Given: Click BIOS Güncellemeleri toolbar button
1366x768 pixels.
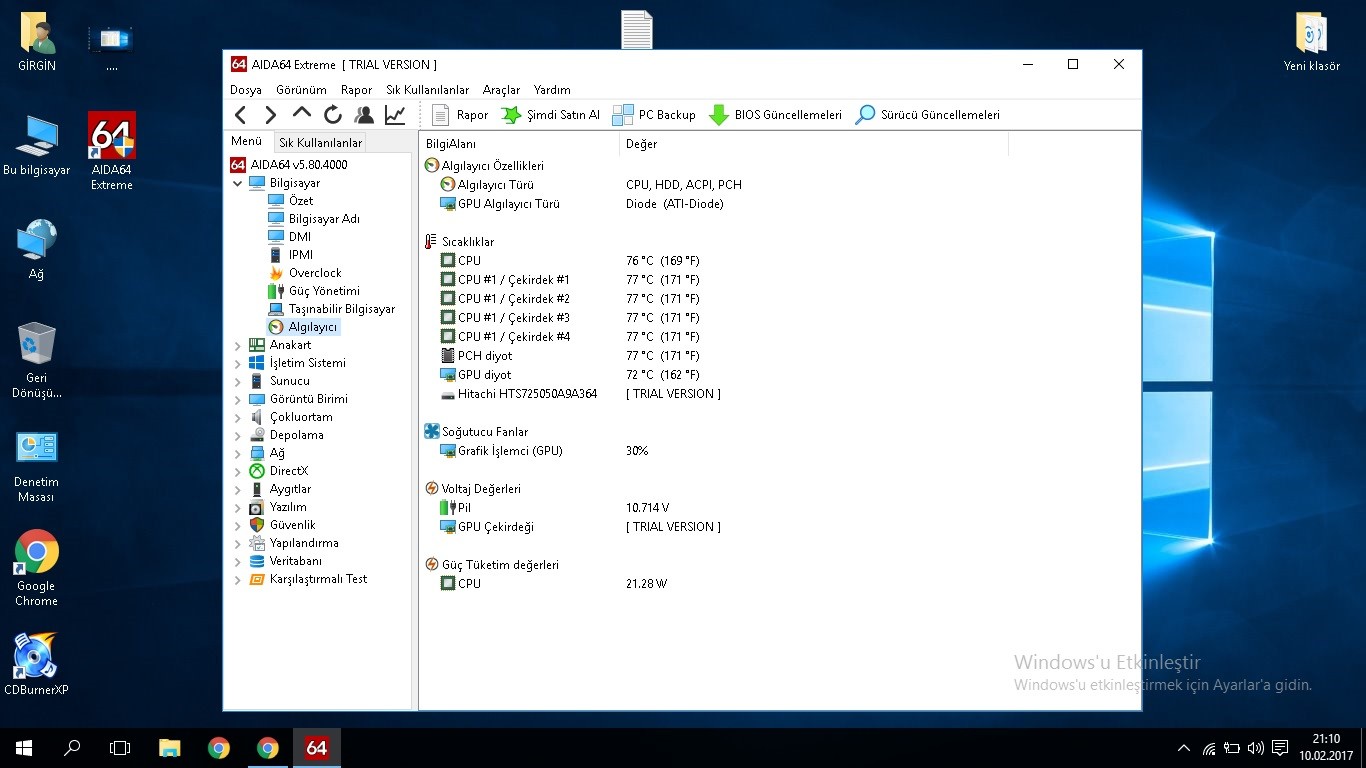Looking at the screenshot, I should click(x=775, y=115).
